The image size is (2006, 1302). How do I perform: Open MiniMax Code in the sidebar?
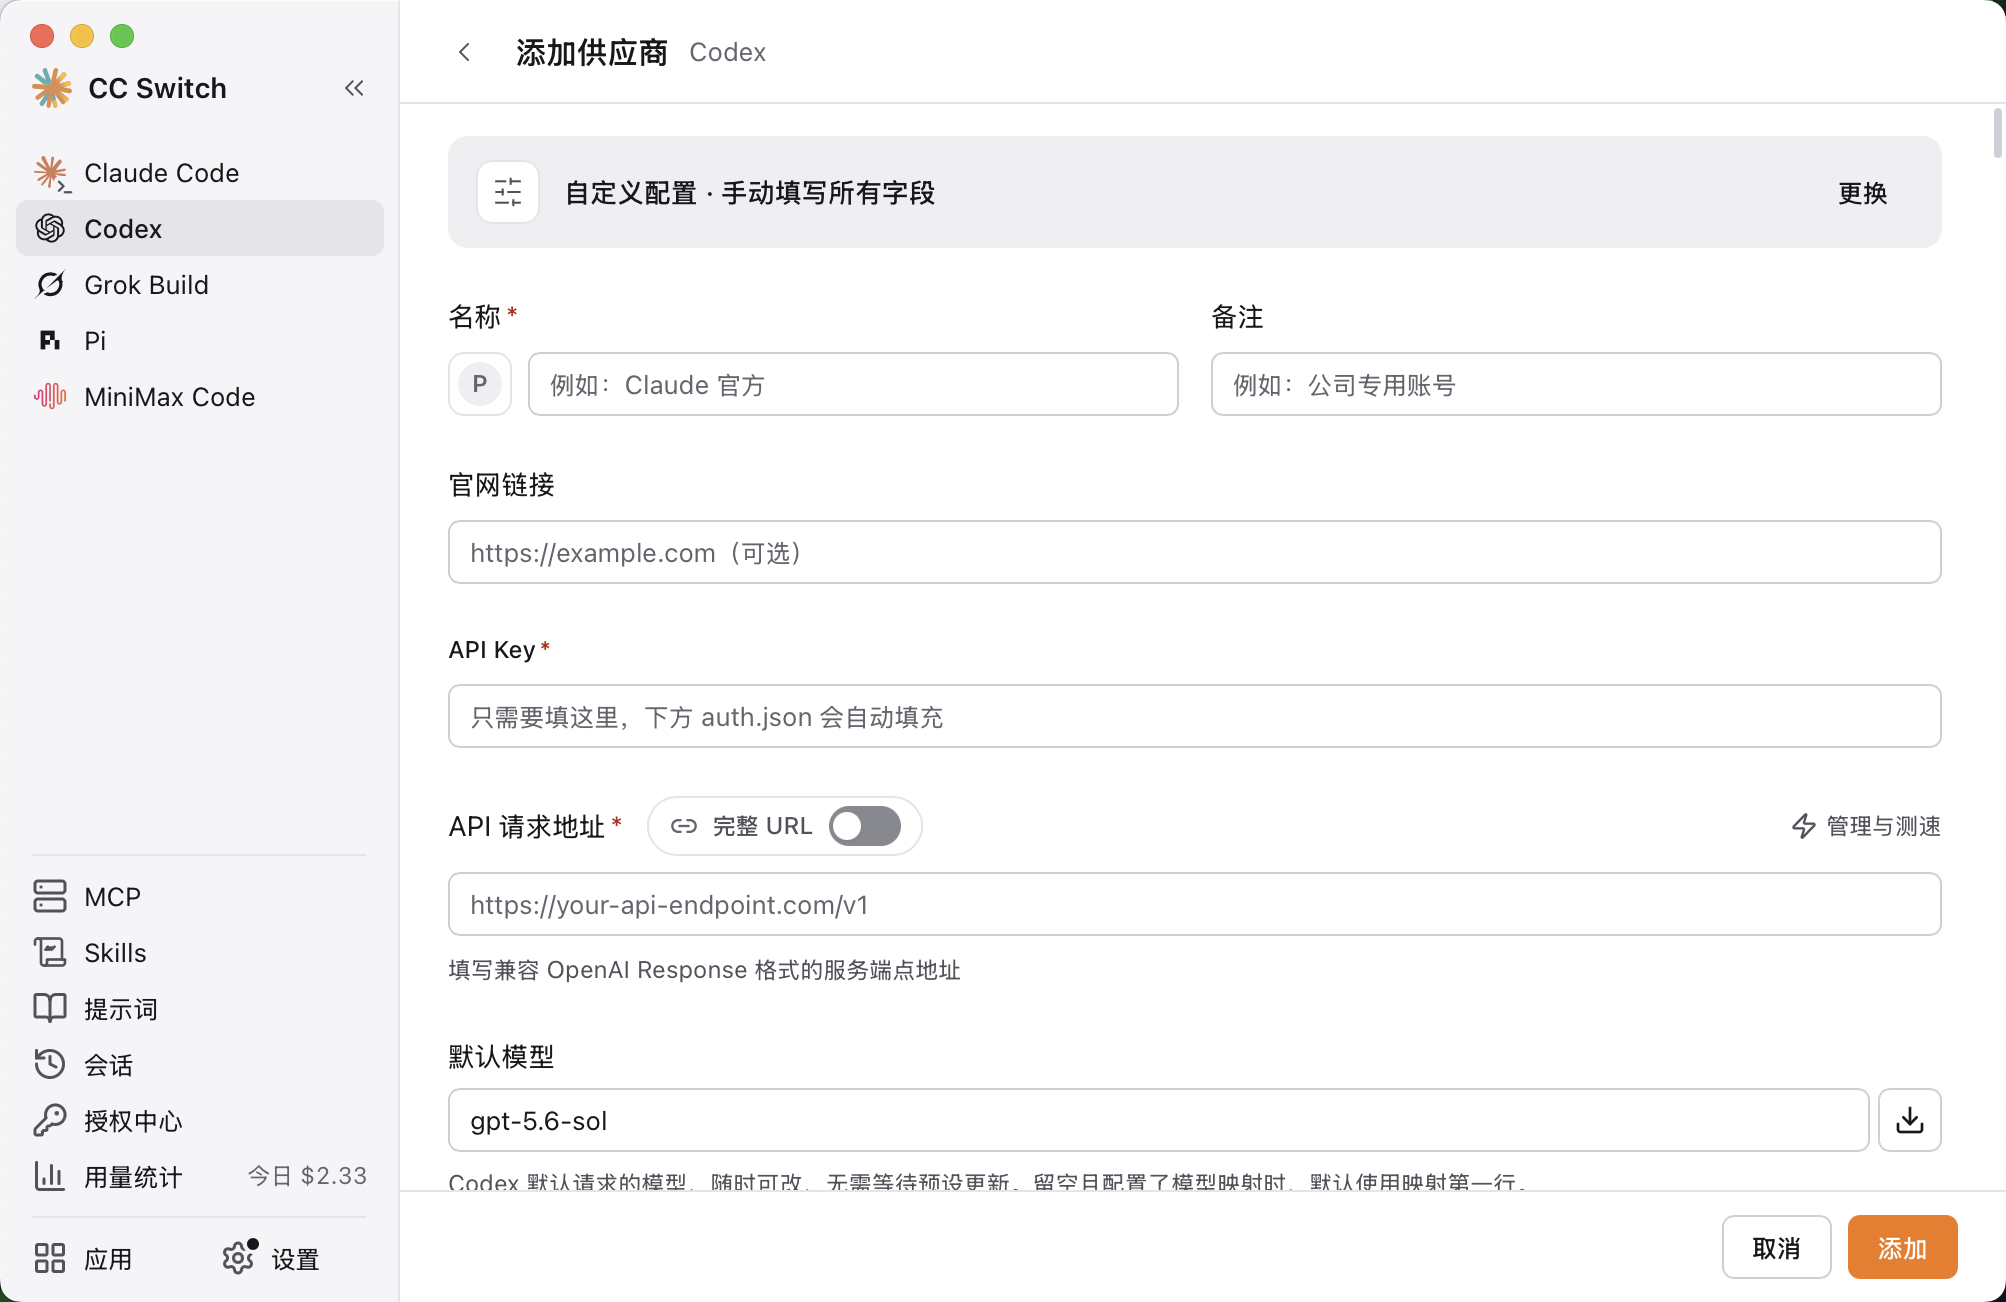(200, 397)
